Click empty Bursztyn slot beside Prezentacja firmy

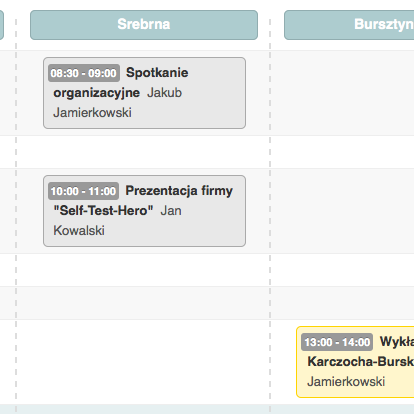click(342, 211)
